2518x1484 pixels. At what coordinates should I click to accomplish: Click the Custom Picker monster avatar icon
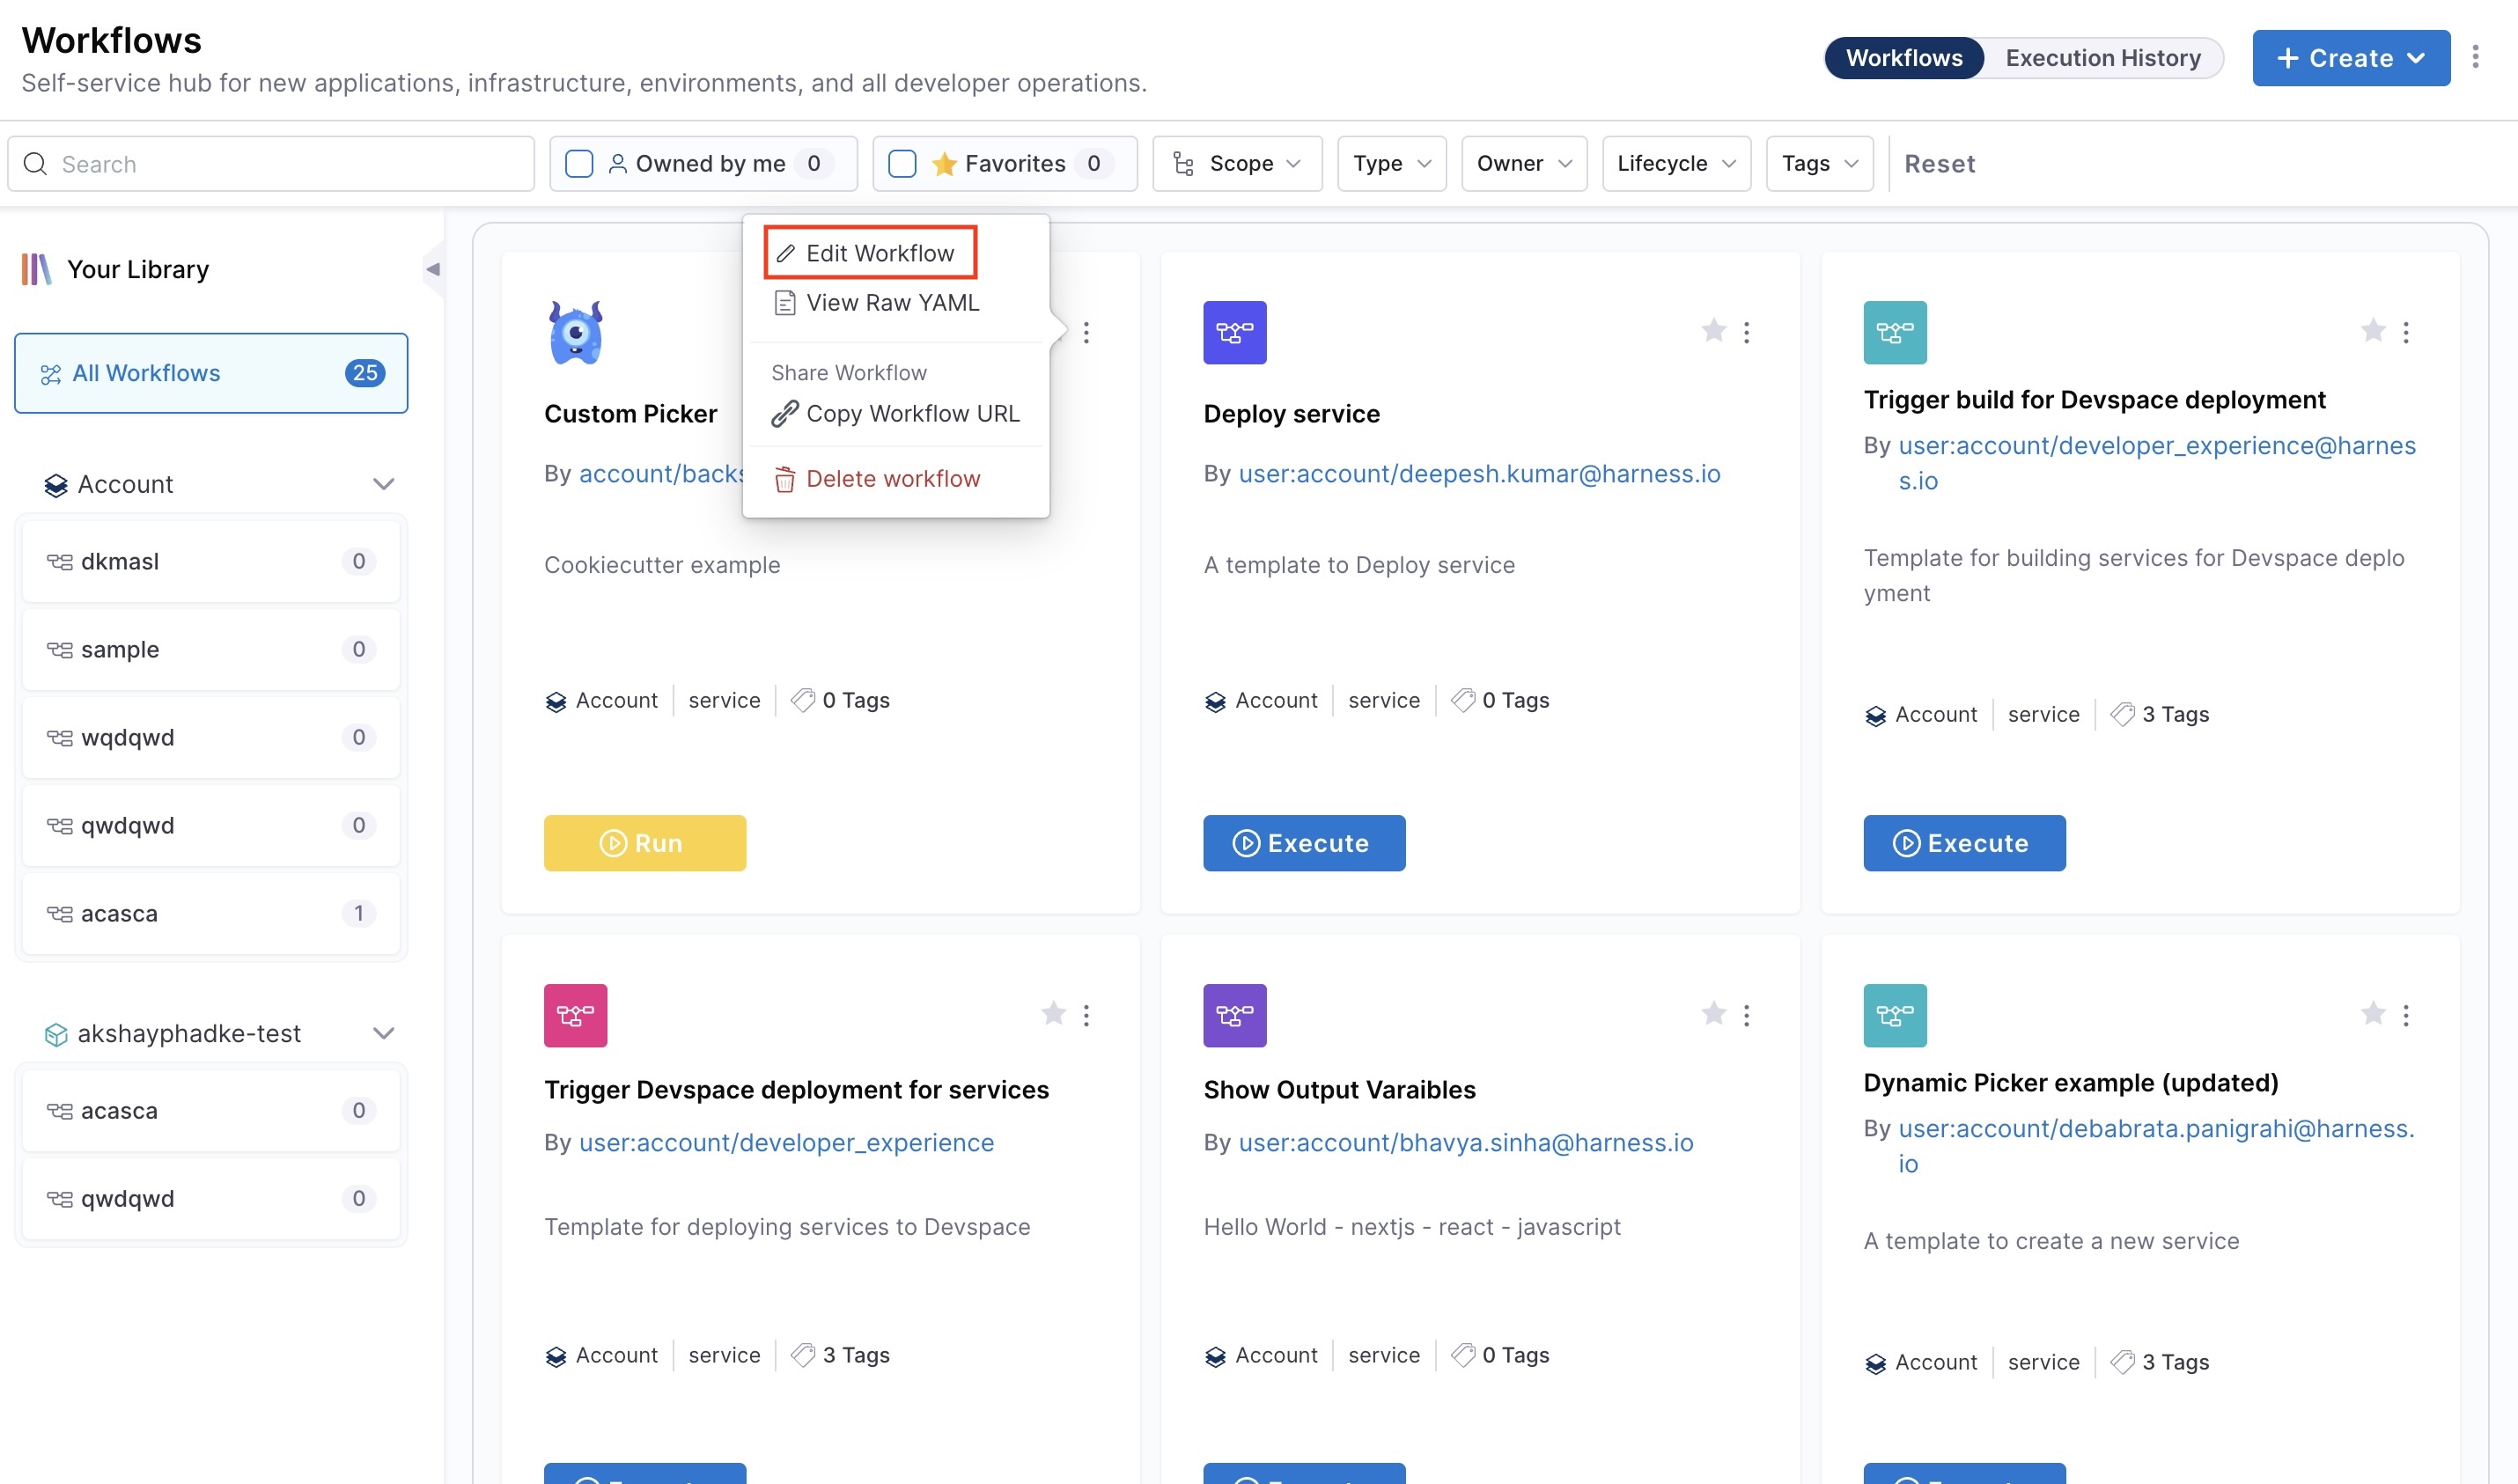(x=575, y=332)
